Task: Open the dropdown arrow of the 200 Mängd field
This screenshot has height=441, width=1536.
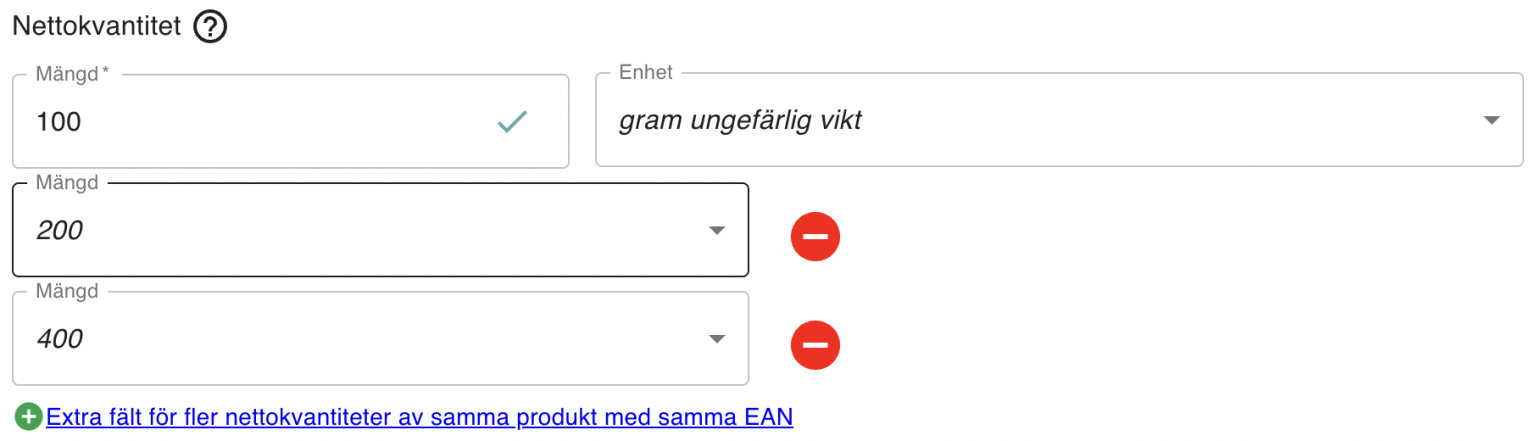Action: point(716,231)
